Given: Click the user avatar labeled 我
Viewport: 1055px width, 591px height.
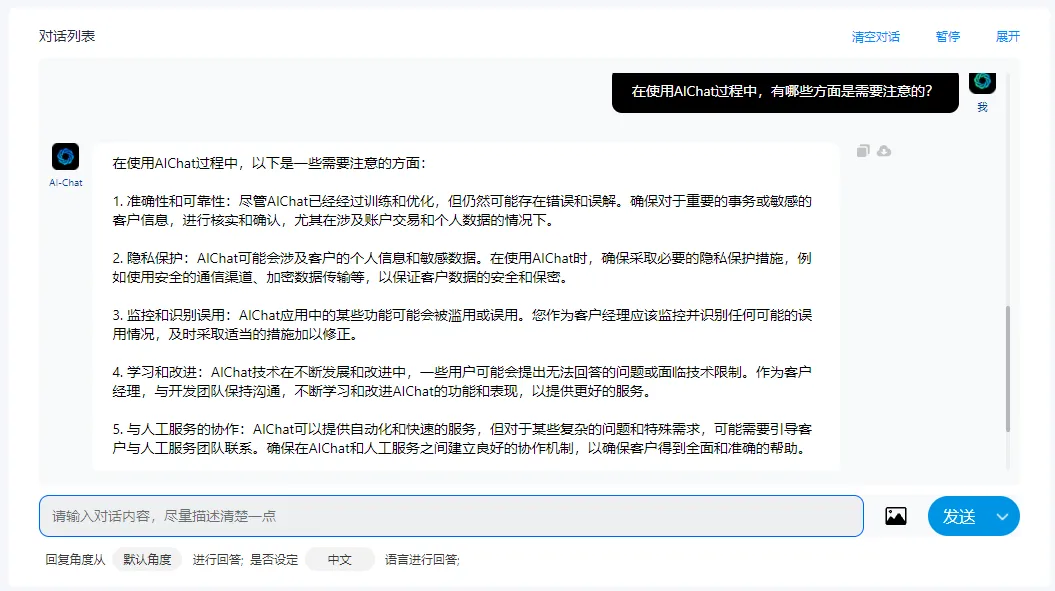Looking at the screenshot, I should point(982,82).
